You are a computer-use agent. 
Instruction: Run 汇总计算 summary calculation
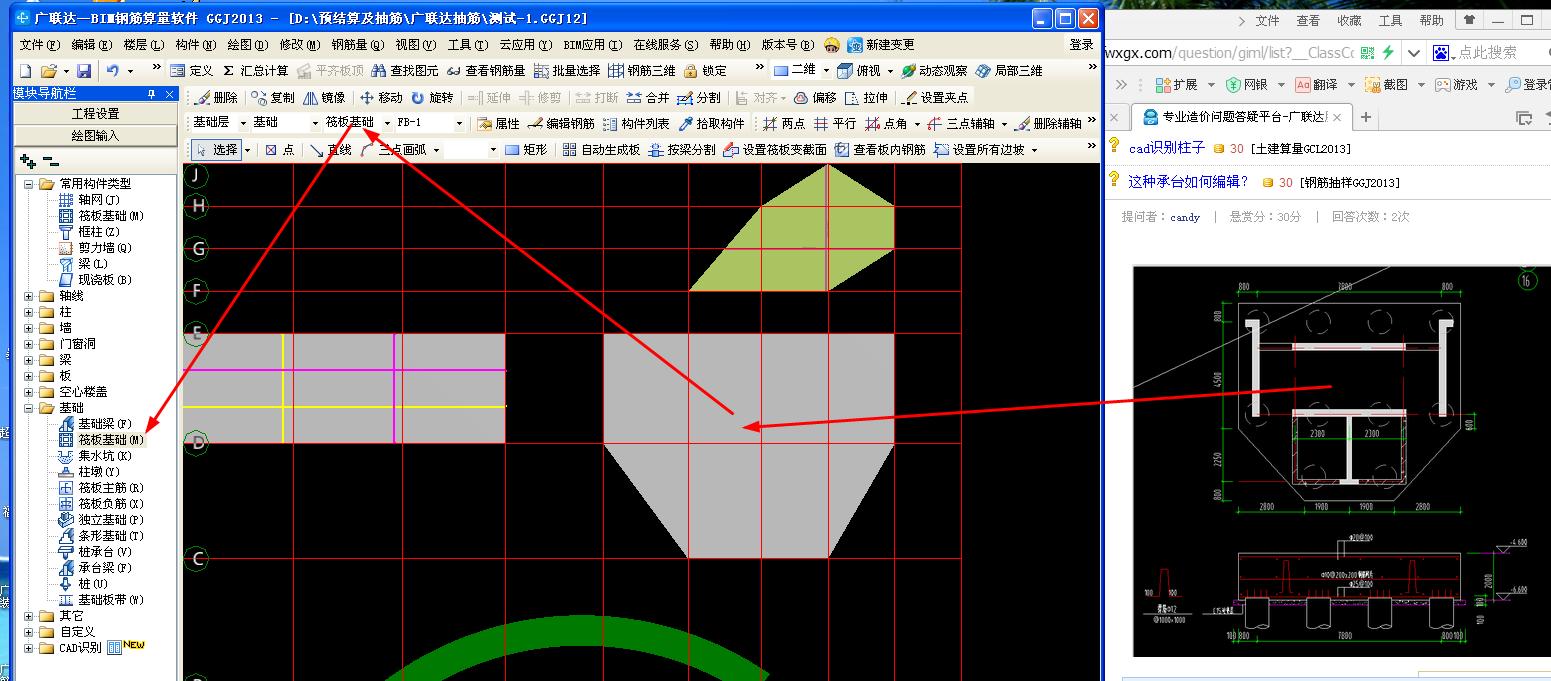(255, 71)
